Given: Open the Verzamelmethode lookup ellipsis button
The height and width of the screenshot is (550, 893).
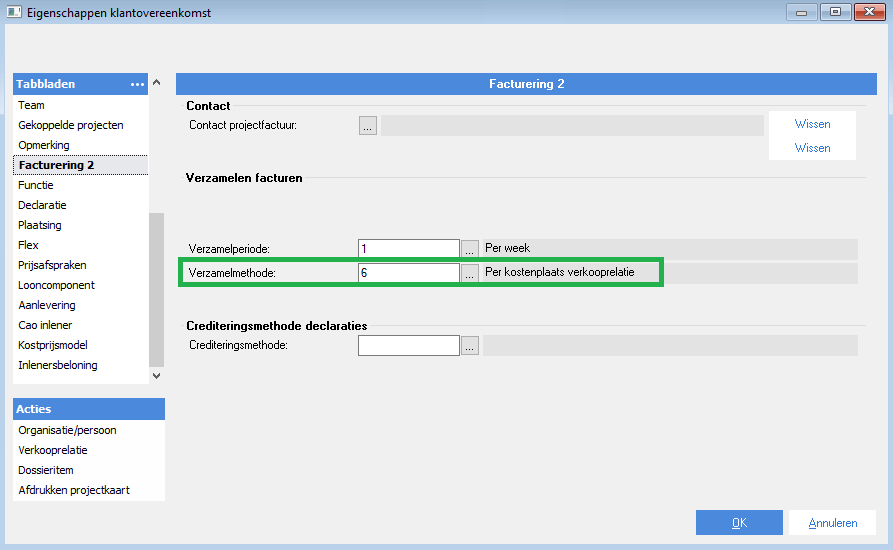Looking at the screenshot, I should pos(470,273).
